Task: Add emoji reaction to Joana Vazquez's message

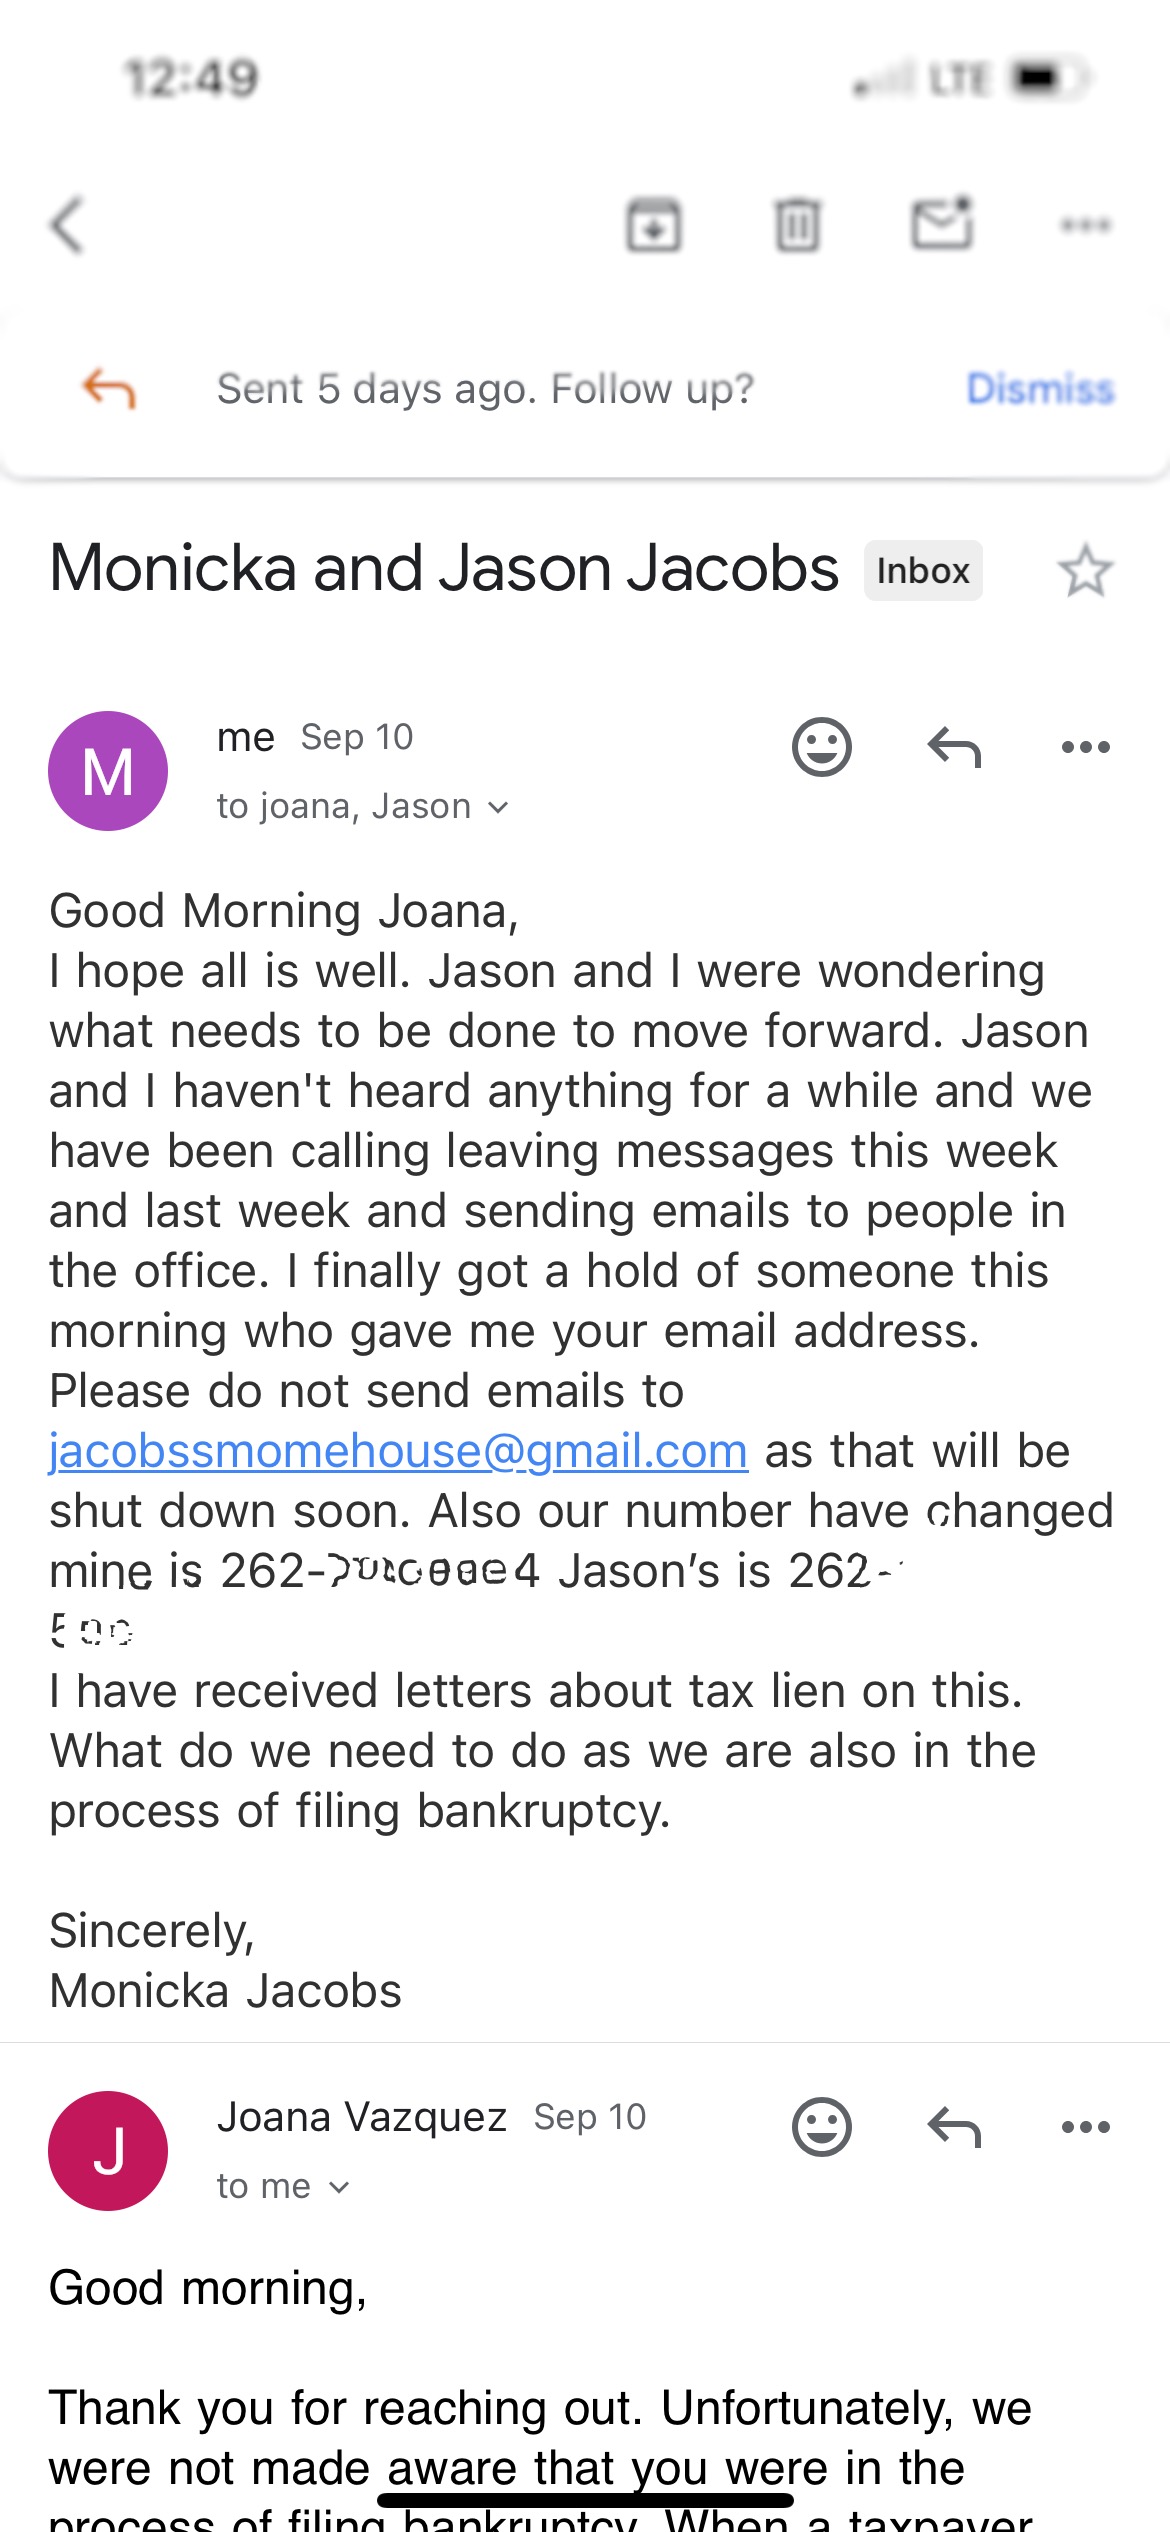Action: [821, 2127]
